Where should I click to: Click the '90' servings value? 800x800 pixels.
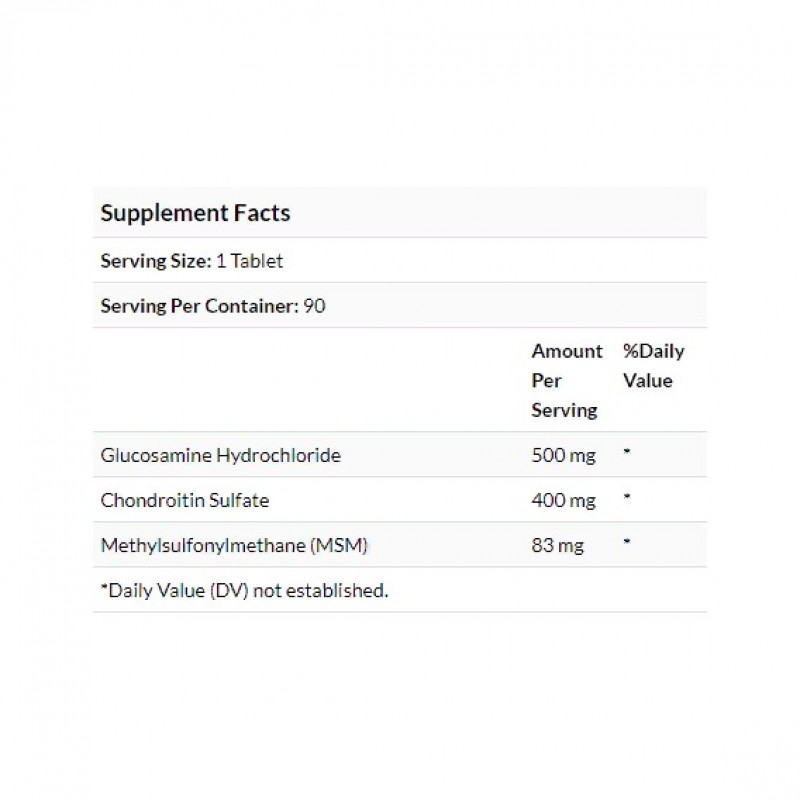[x=314, y=306]
